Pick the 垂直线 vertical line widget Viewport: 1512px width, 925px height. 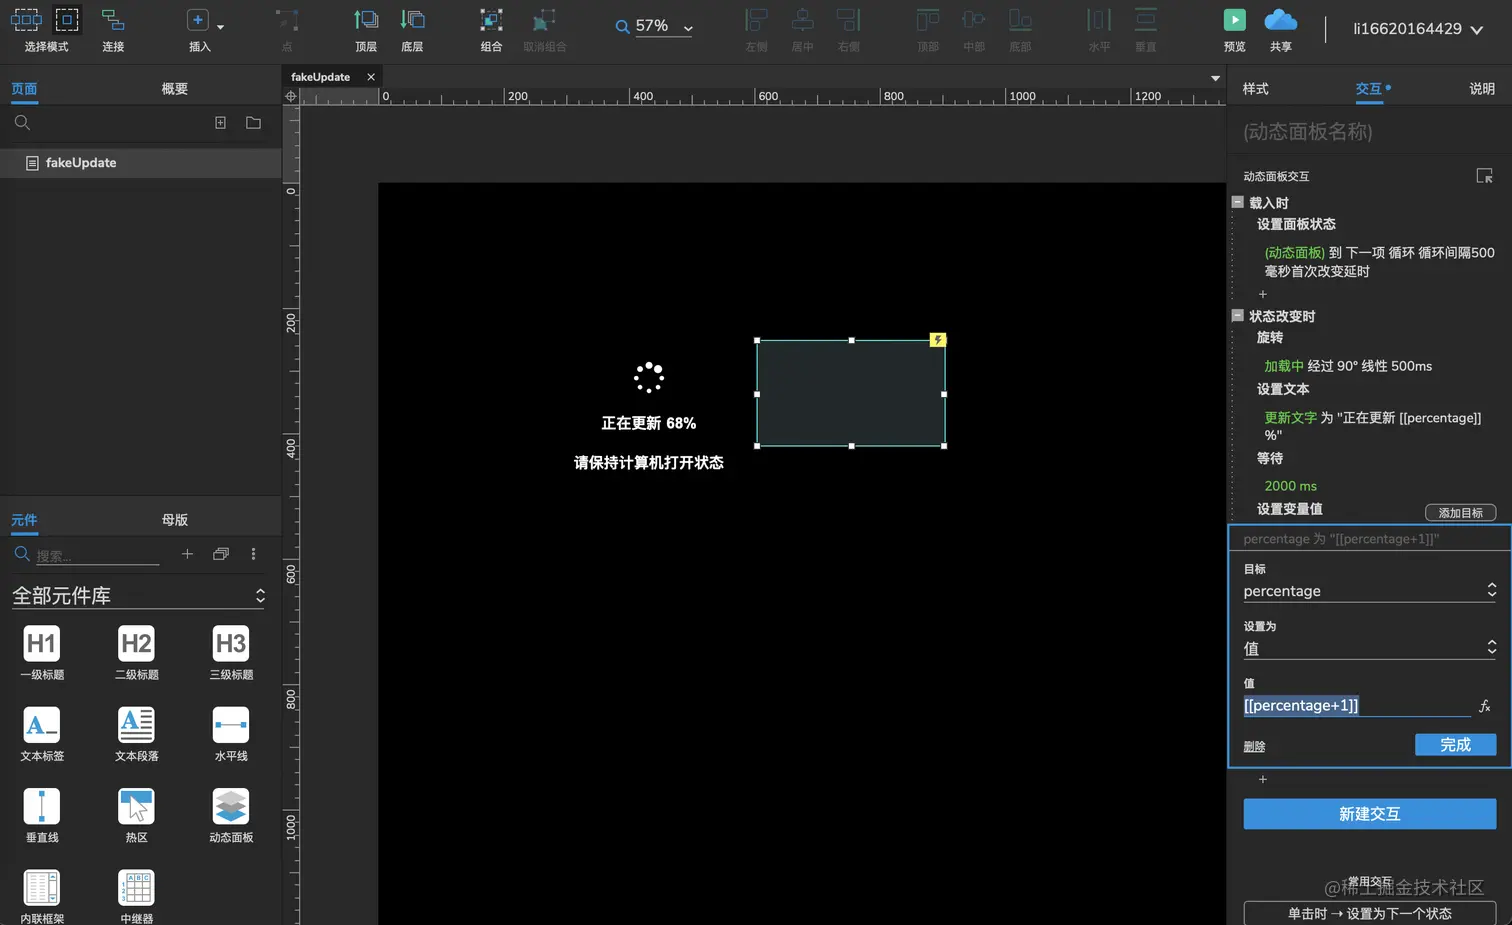coord(42,815)
